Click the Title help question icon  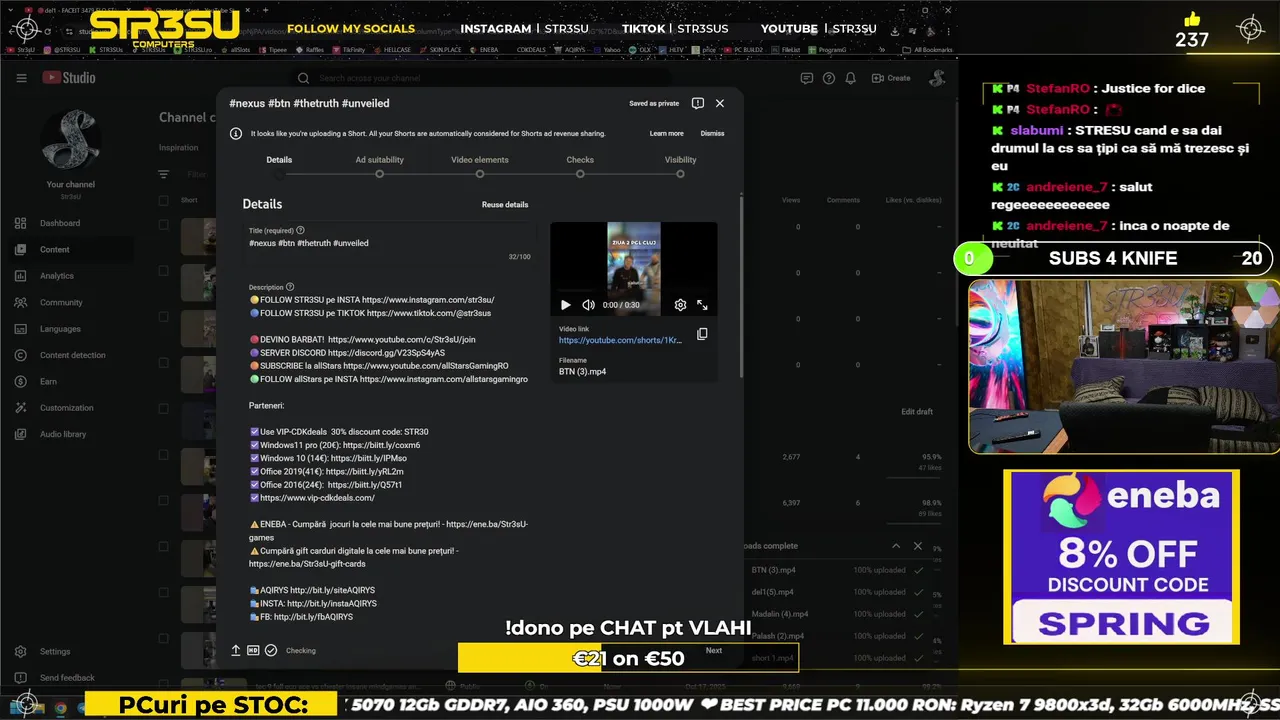[x=300, y=230]
